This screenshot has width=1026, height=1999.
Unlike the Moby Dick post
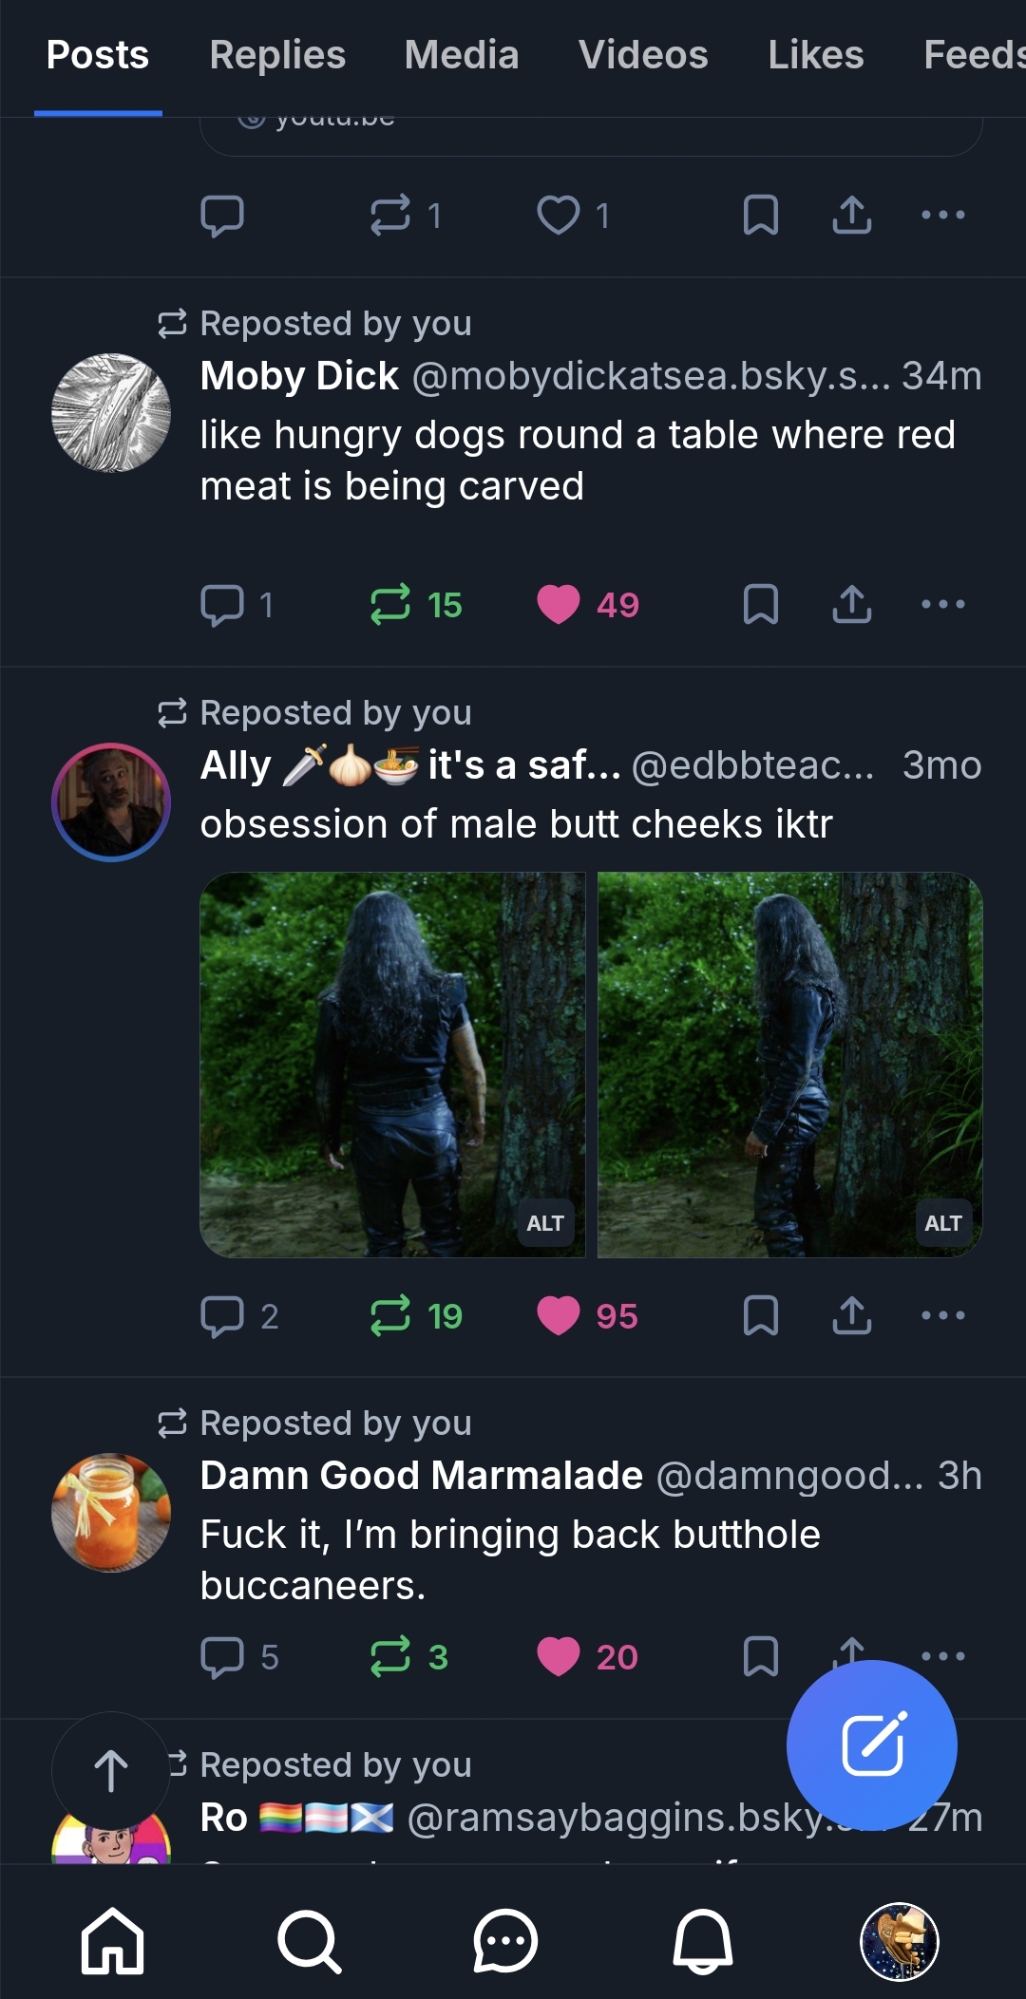coord(558,604)
